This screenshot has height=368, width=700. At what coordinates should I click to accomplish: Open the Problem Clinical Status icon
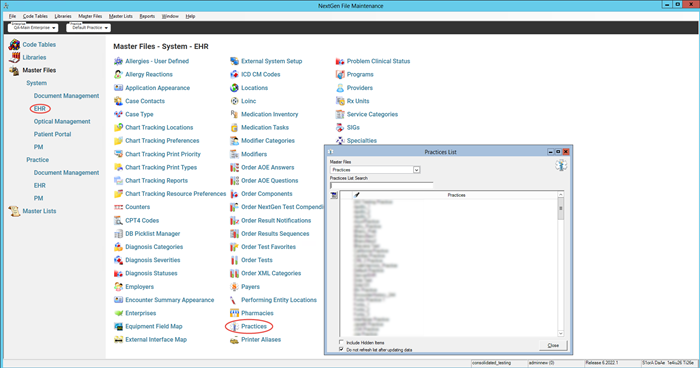340,61
